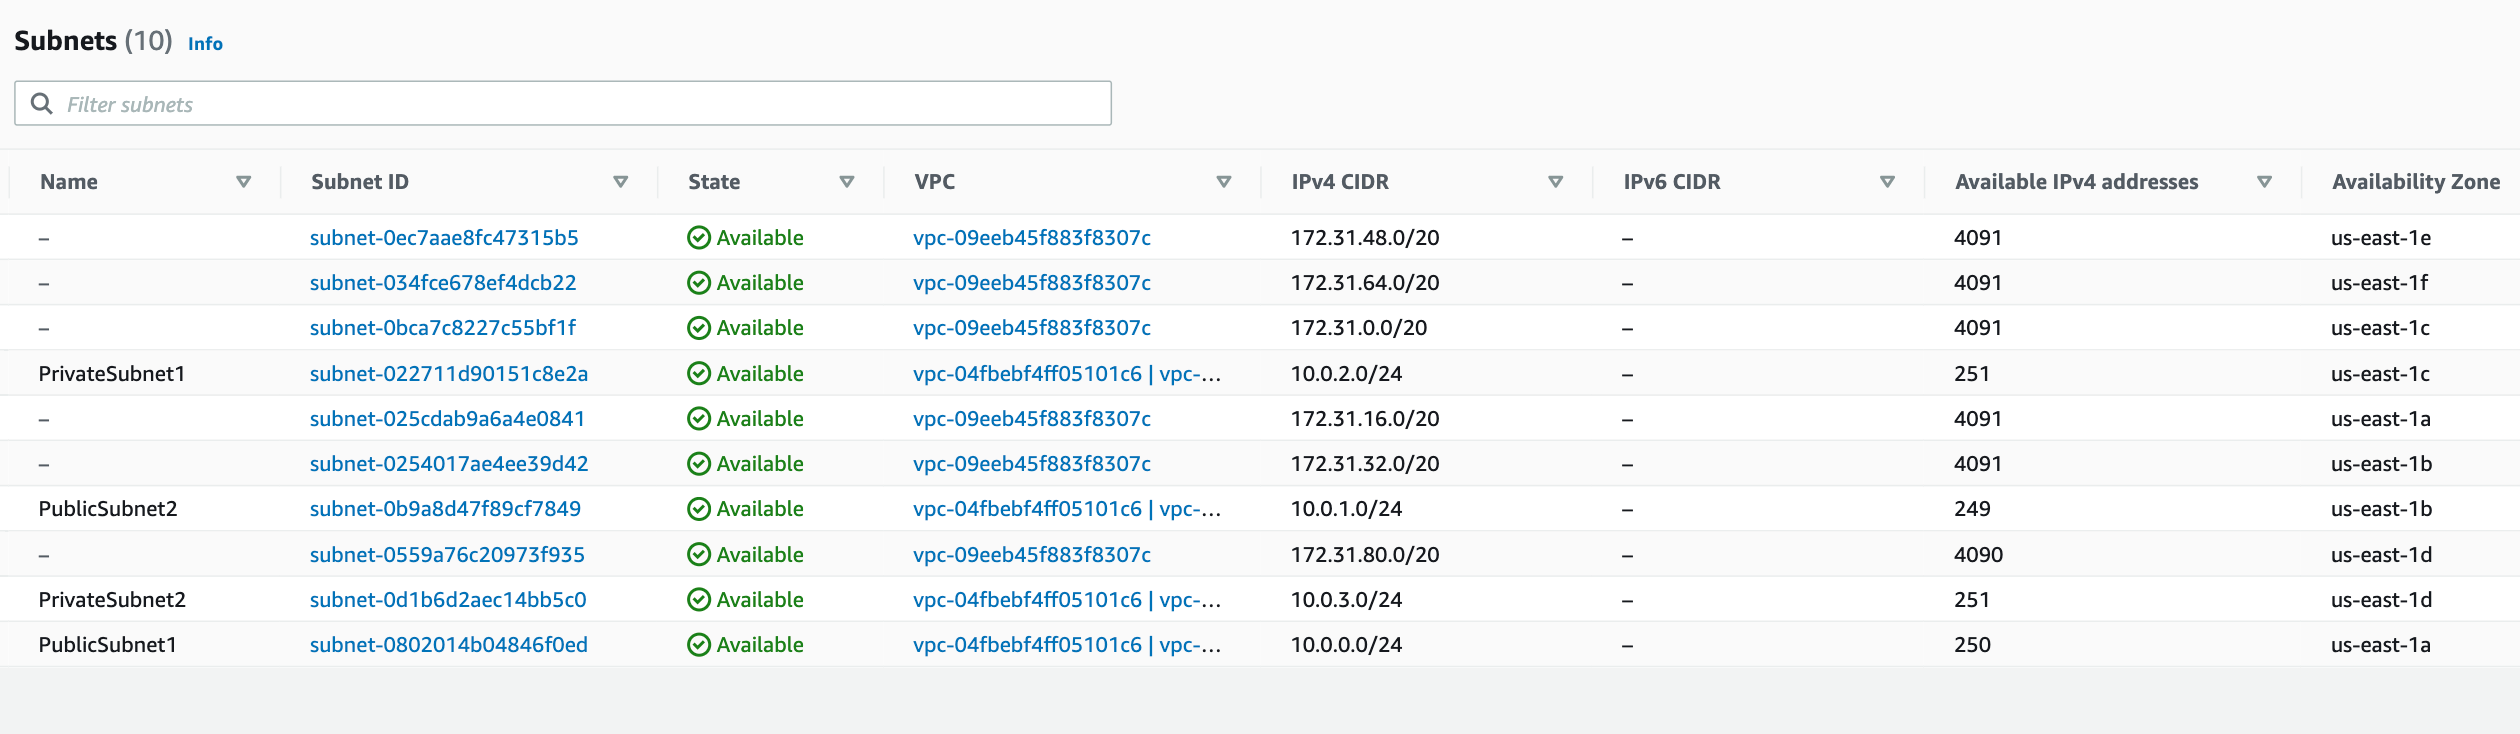Click the search magnifier icon in filter box
The width and height of the screenshot is (2520, 734).
(41, 104)
